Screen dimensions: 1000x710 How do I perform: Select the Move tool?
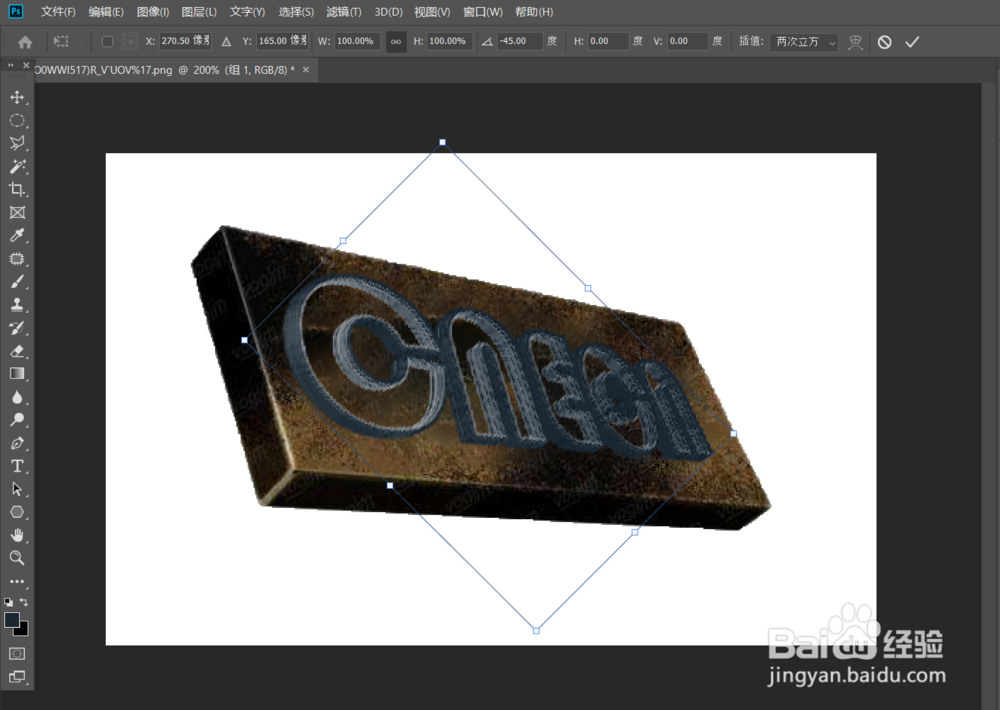point(17,97)
